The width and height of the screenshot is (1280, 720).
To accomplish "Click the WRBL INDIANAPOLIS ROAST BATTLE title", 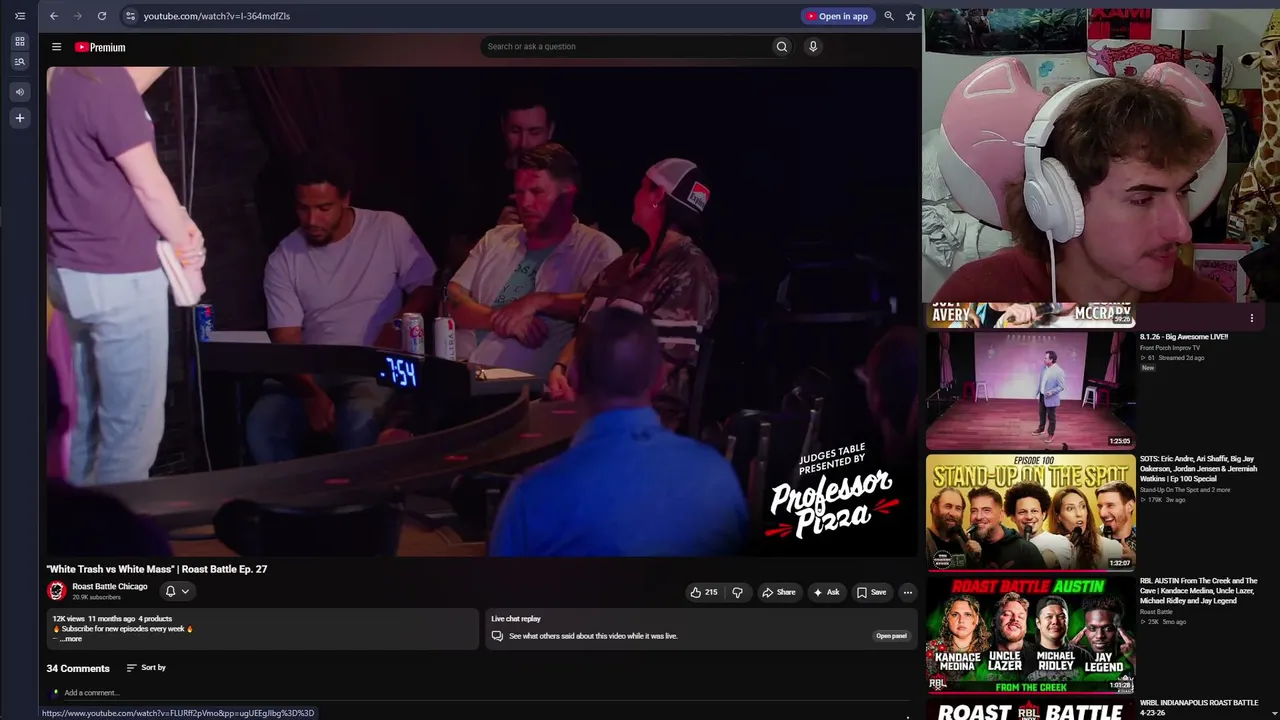I will click(x=1199, y=708).
